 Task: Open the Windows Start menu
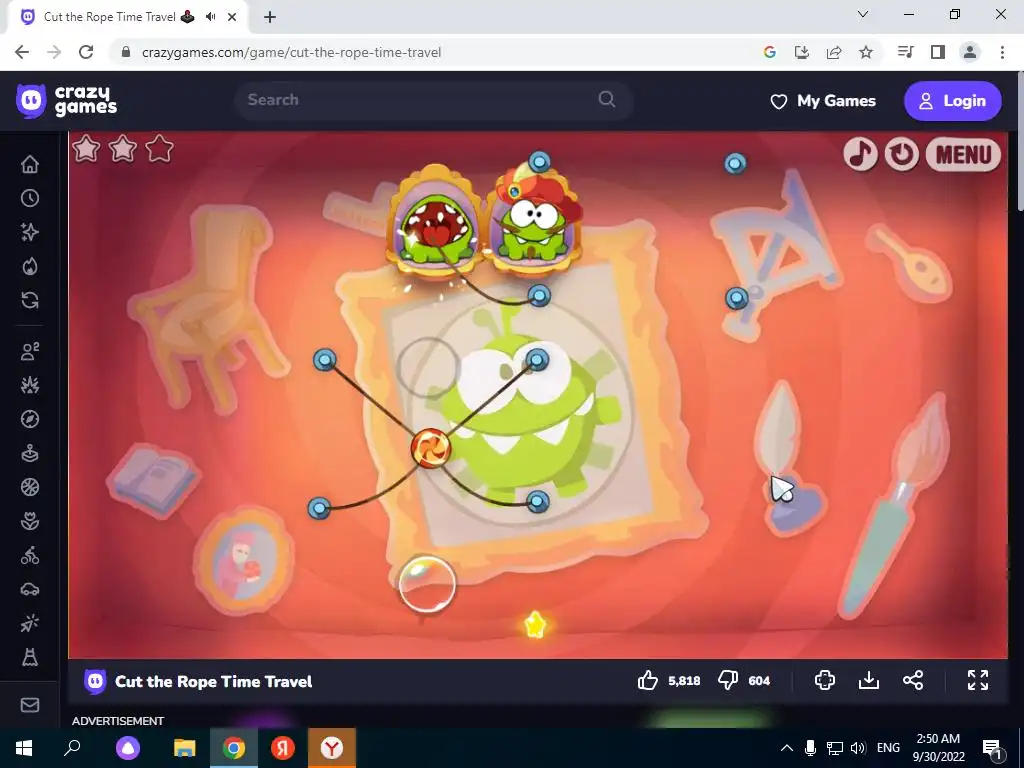(24, 748)
